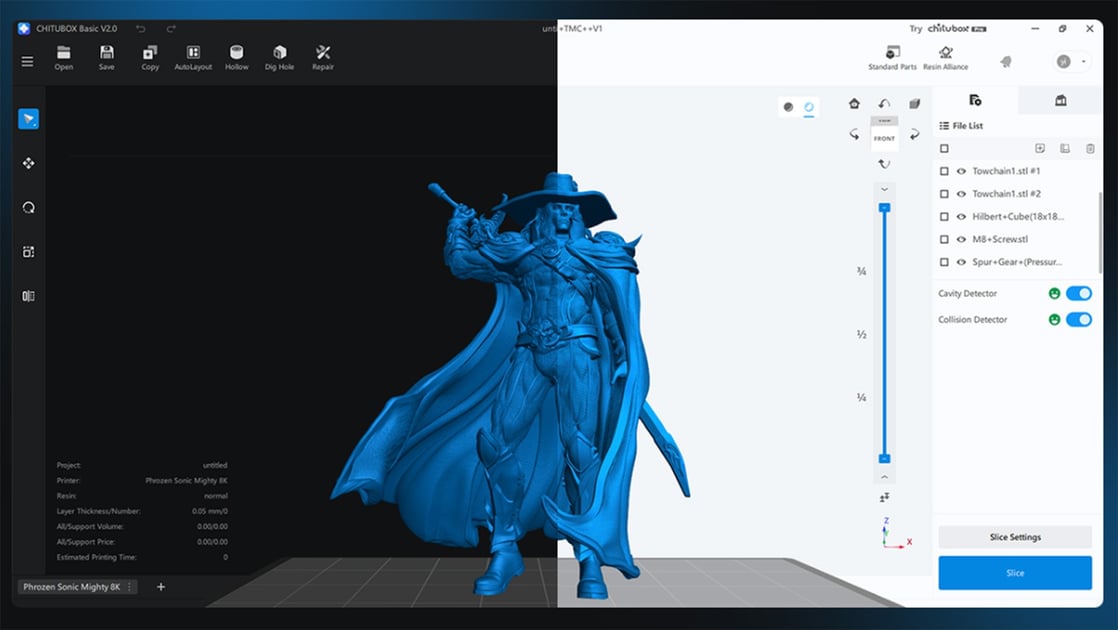Image resolution: width=1118 pixels, height=630 pixels.
Task: Click the top handle of layer slider
Action: coord(884,208)
